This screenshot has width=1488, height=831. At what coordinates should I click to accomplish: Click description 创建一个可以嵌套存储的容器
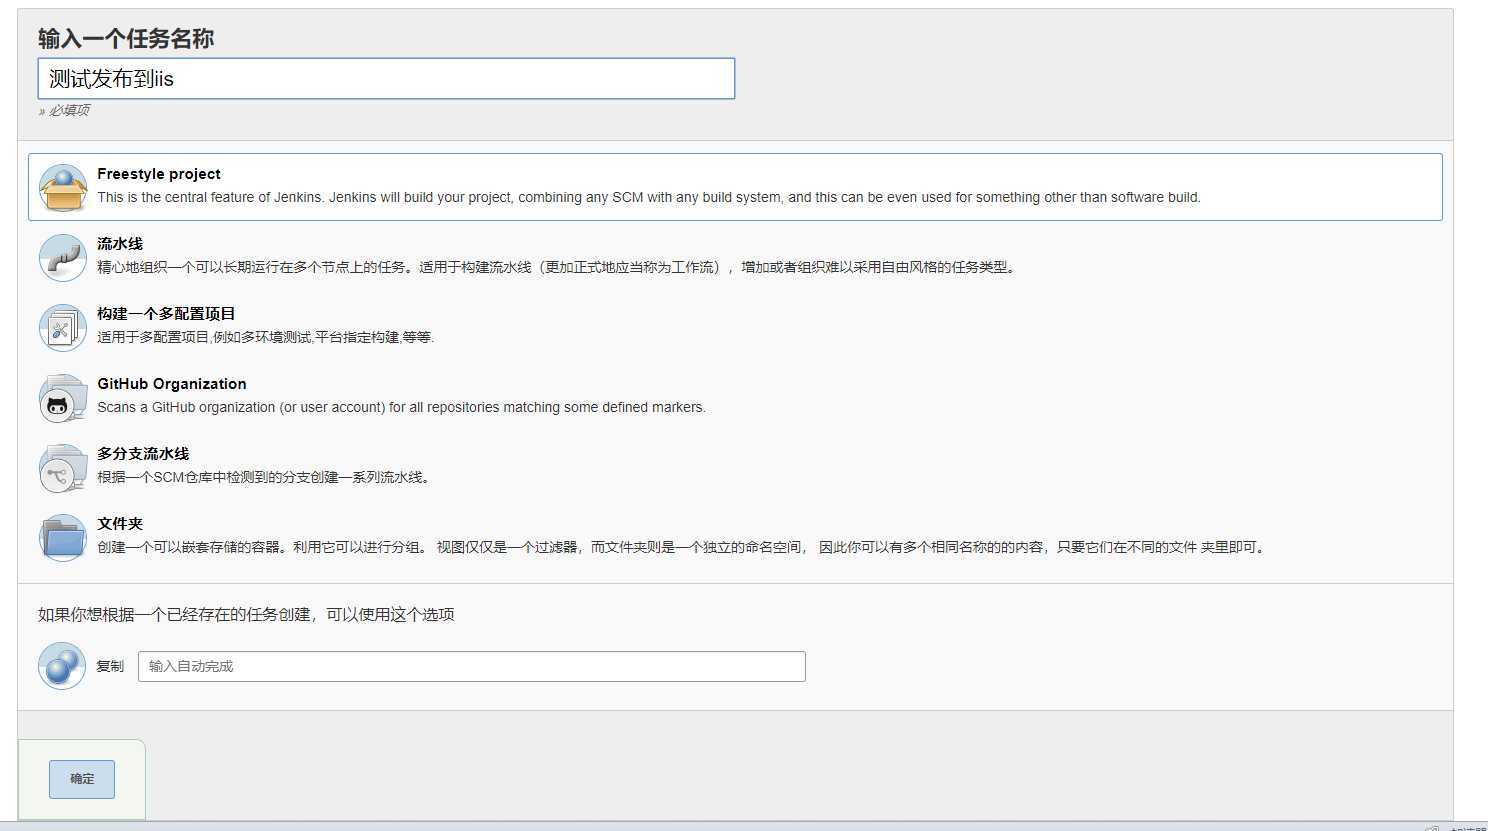[x=683, y=547]
